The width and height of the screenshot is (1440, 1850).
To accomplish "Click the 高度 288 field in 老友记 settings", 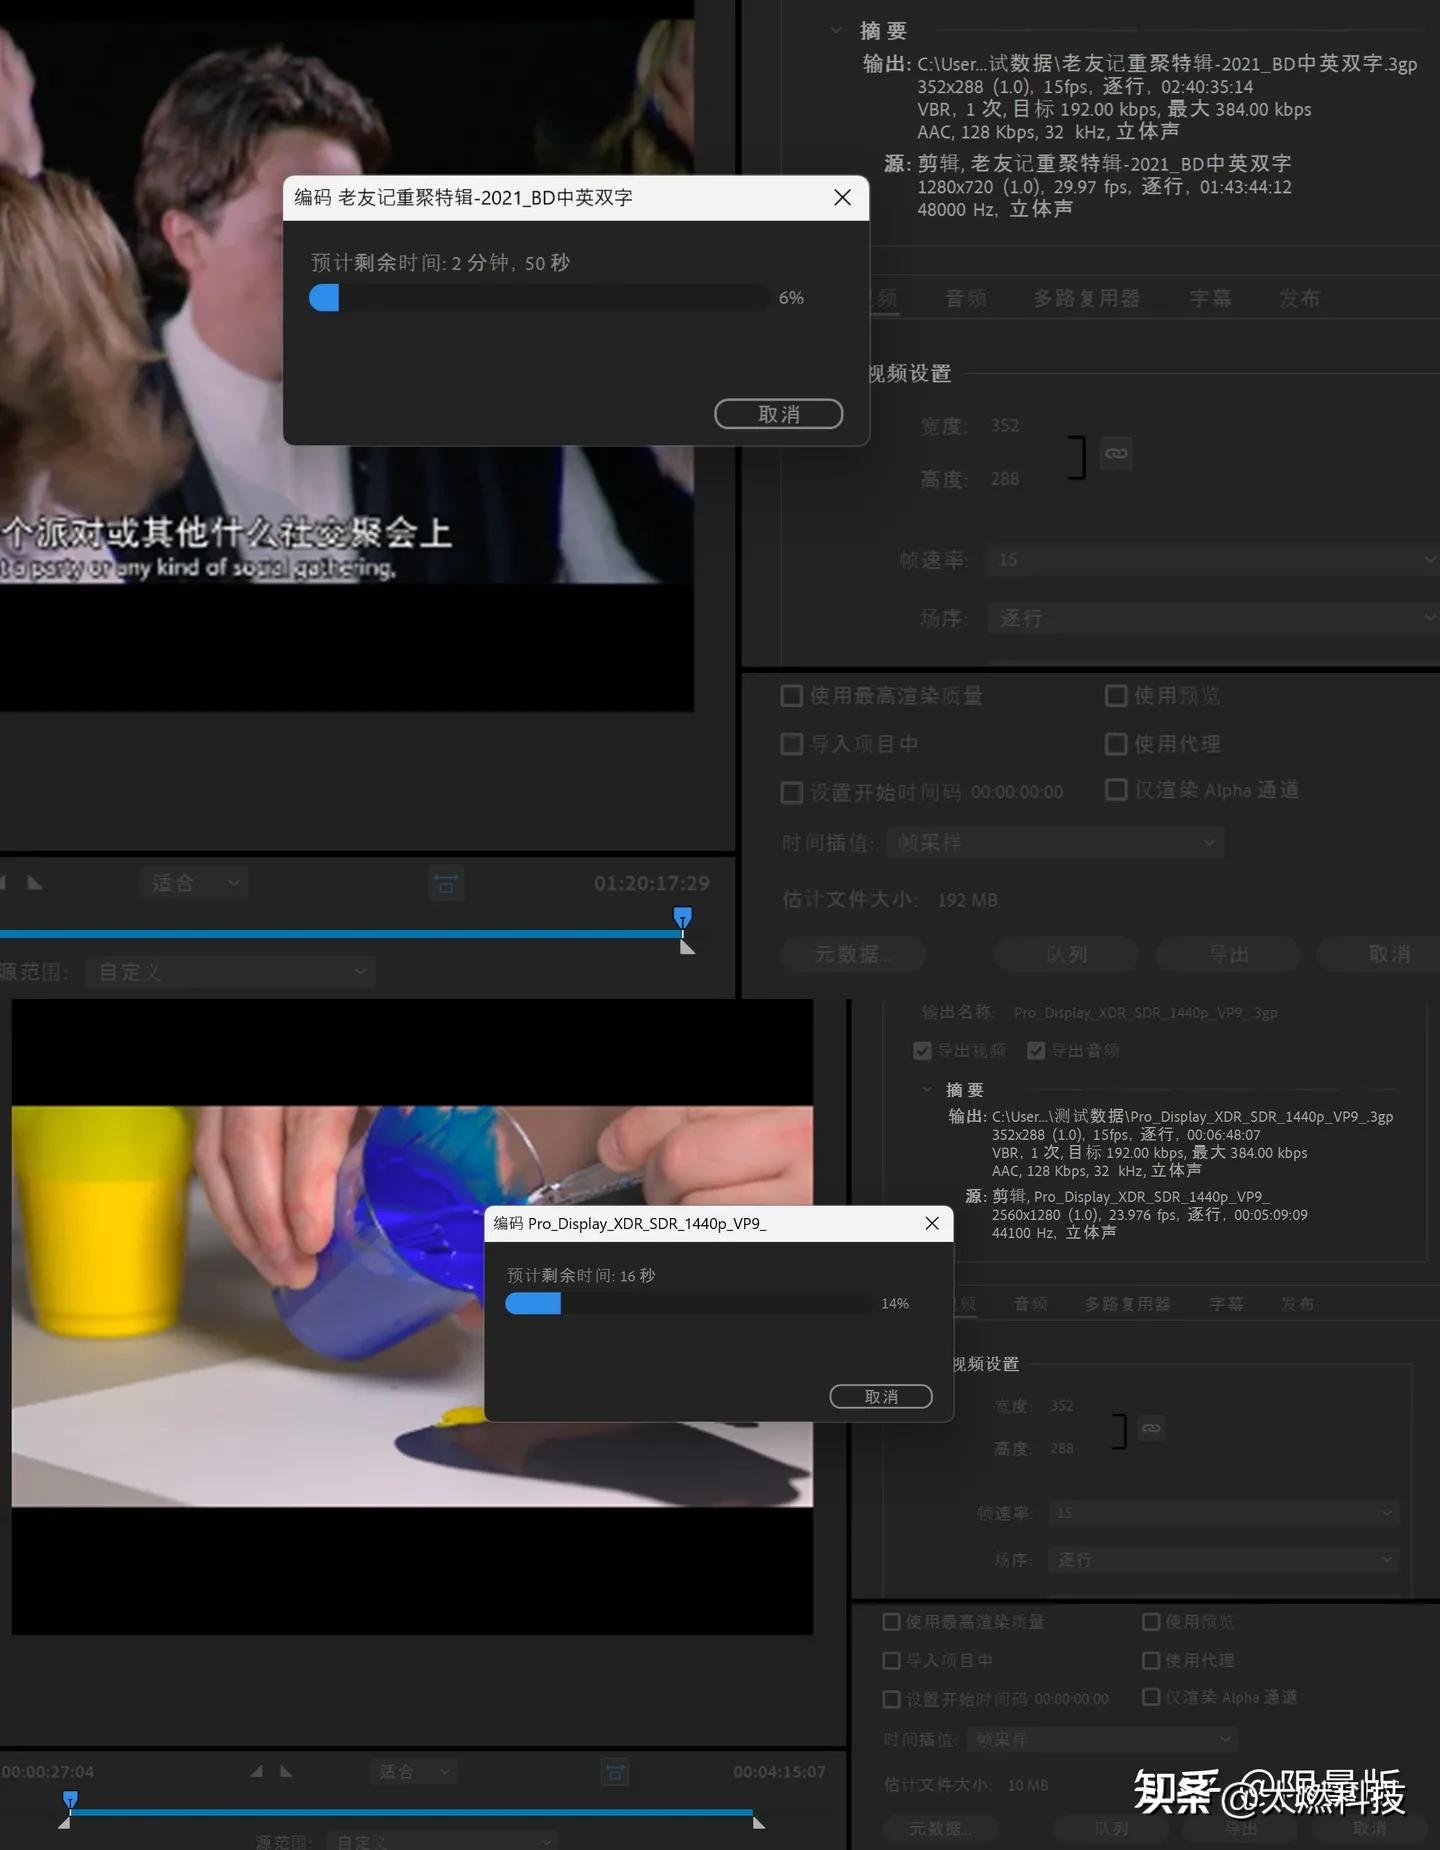I will (x=1005, y=479).
